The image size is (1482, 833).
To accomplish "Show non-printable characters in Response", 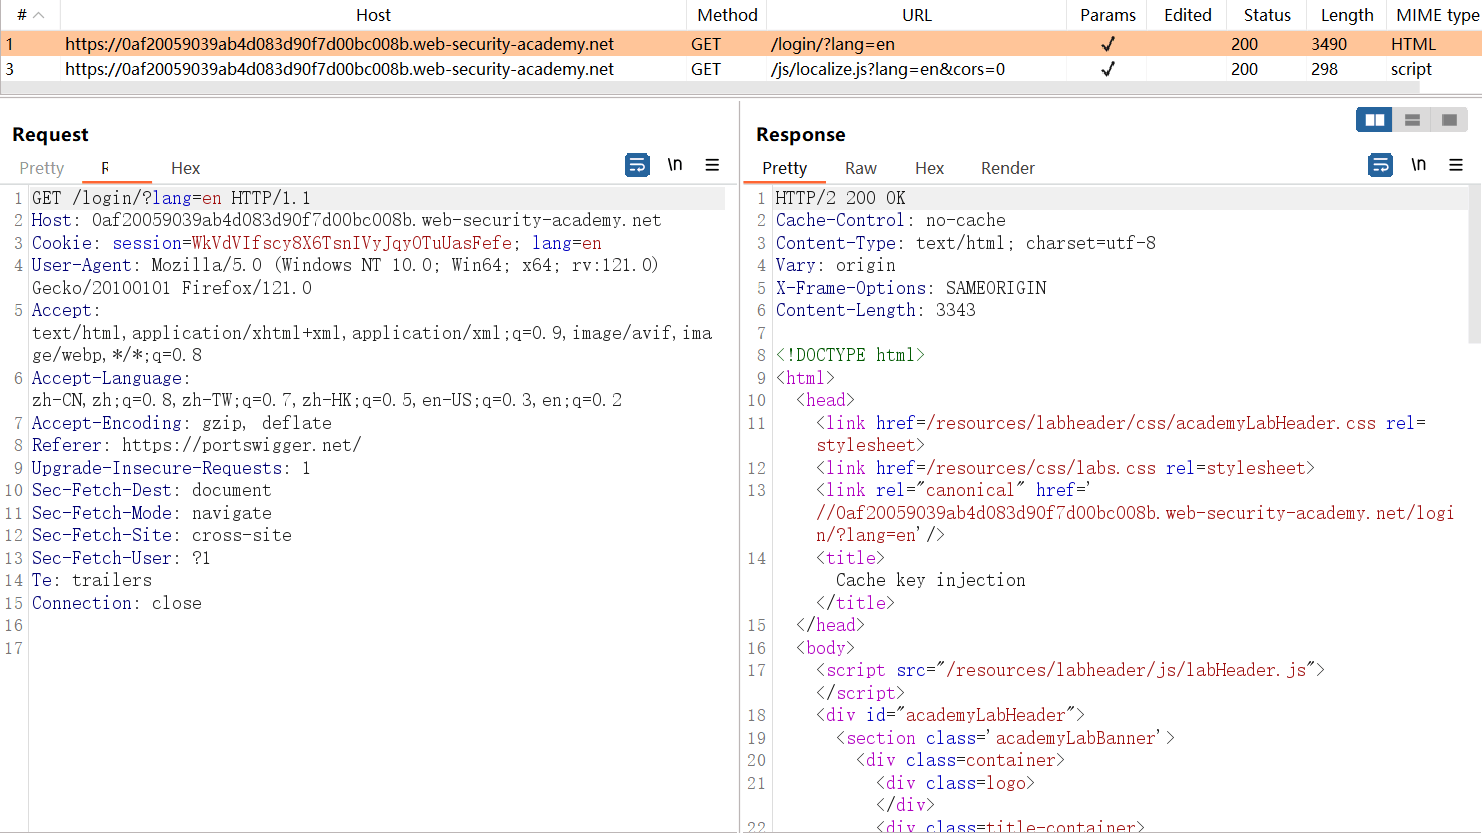I will [1418, 165].
